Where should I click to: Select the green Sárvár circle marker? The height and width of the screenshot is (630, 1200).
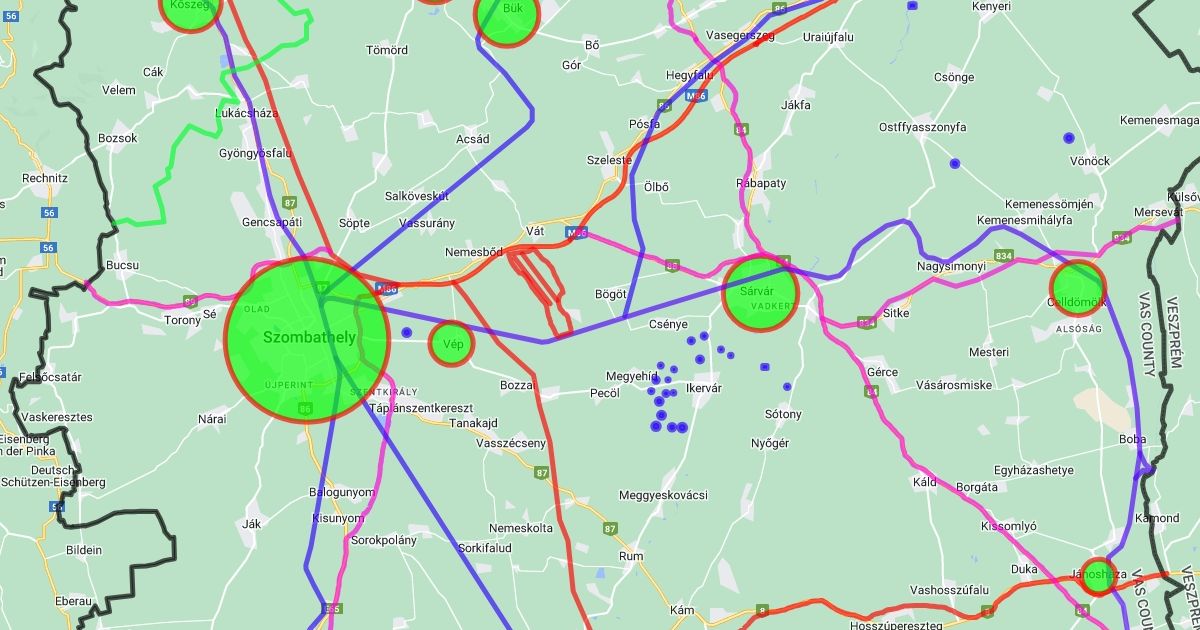click(760, 293)
